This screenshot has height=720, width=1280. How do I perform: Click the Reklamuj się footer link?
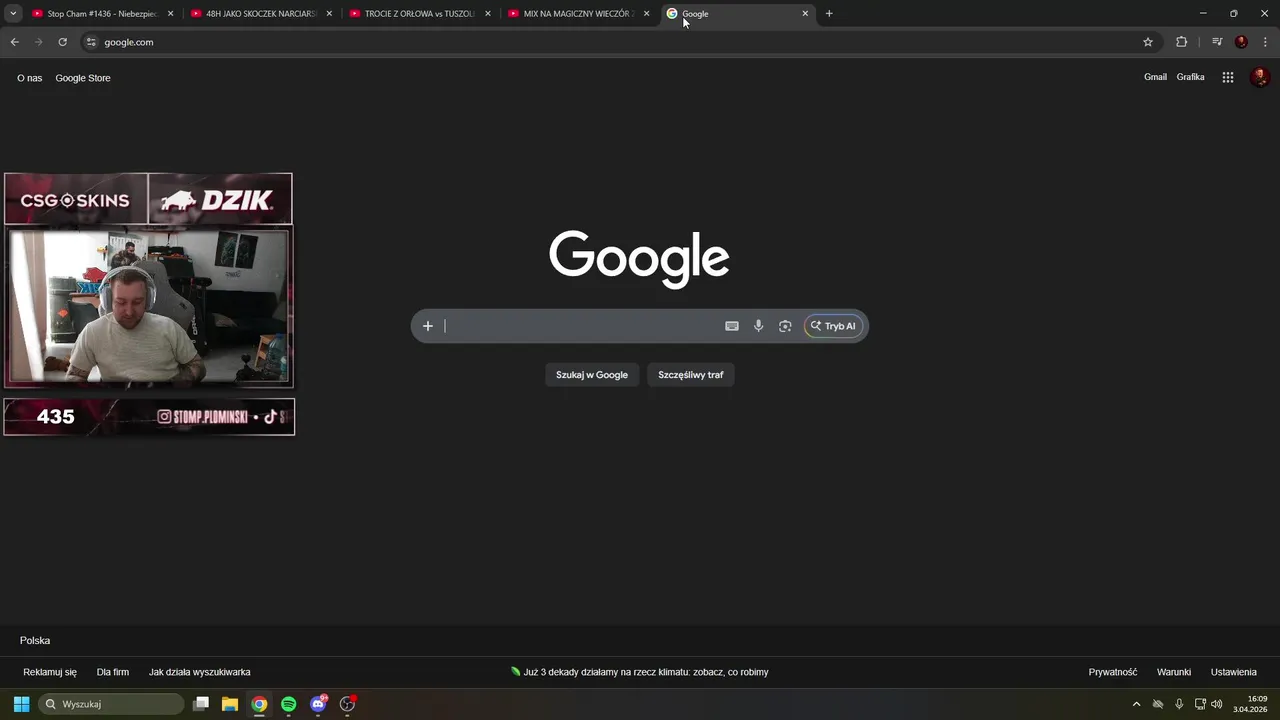(50, 672)
